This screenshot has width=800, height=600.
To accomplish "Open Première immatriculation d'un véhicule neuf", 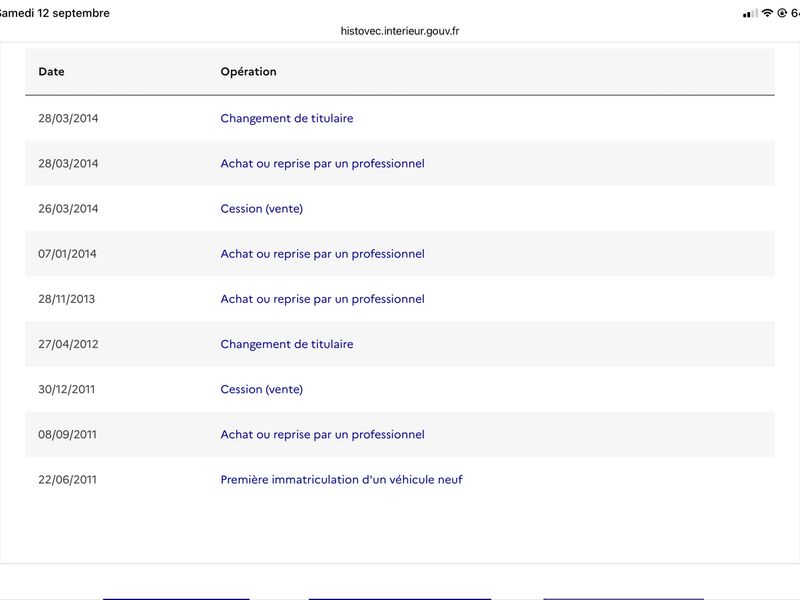I will point(341,480).
